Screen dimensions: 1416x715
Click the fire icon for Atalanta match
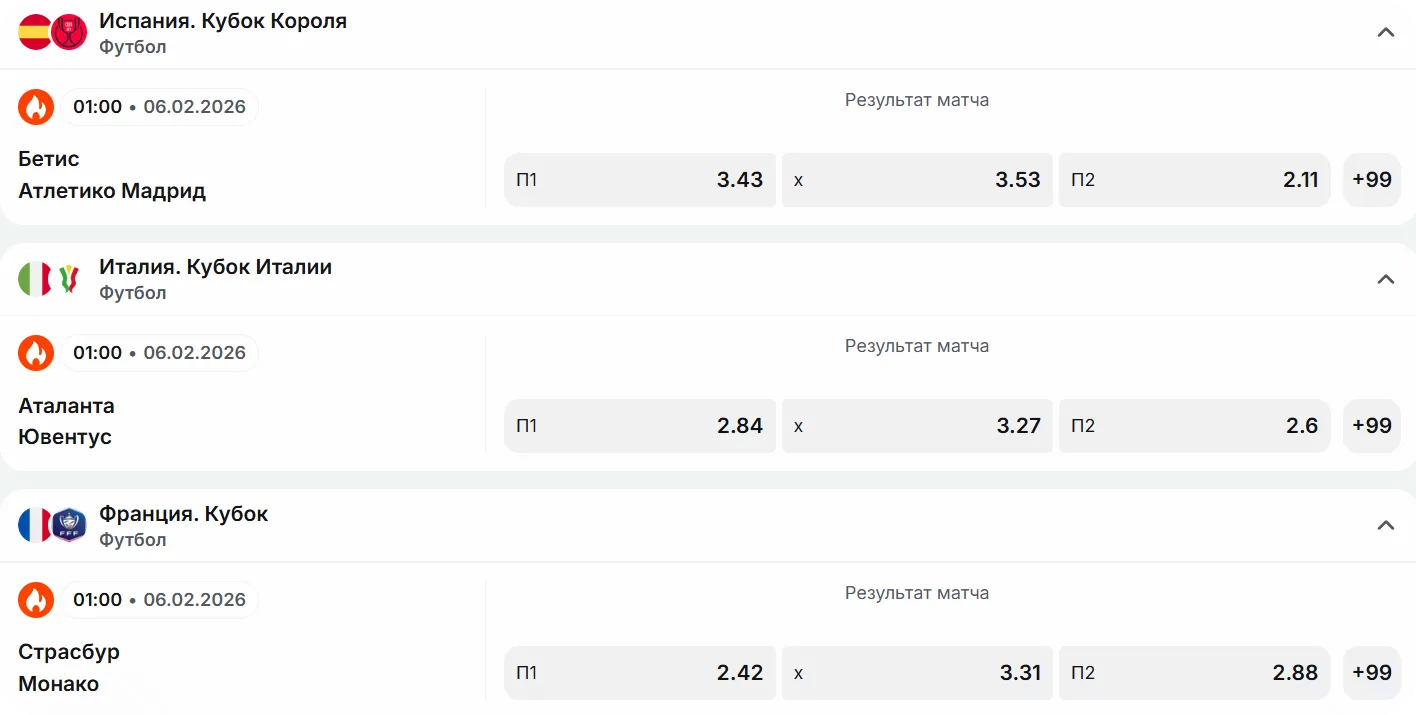[36, 353]
